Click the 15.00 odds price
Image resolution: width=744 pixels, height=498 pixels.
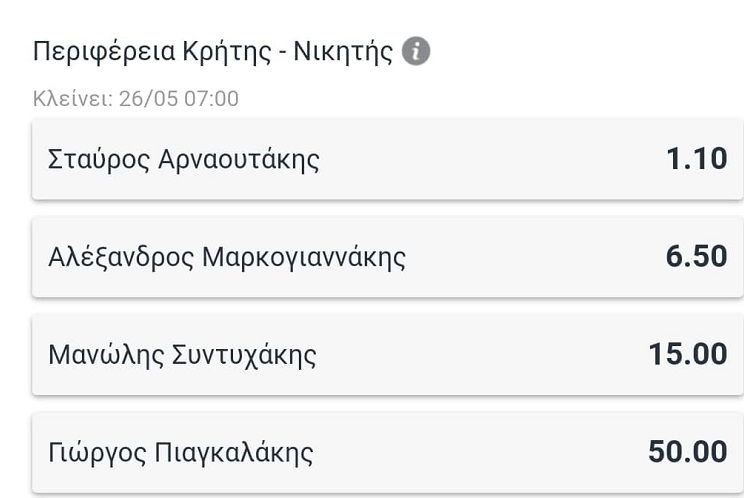click(688, 354)
